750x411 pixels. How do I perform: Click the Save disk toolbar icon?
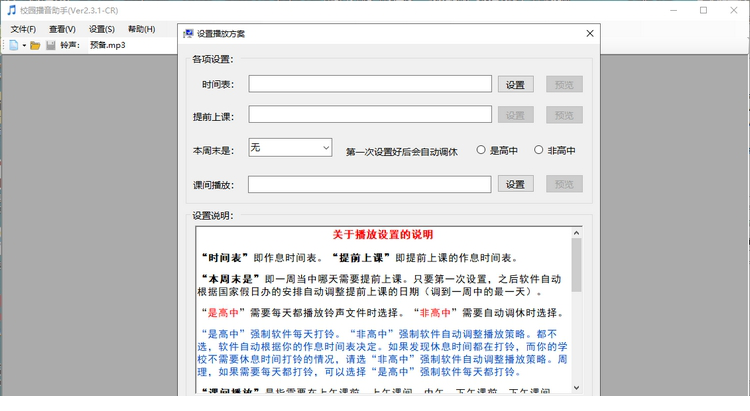pos(50,45)
